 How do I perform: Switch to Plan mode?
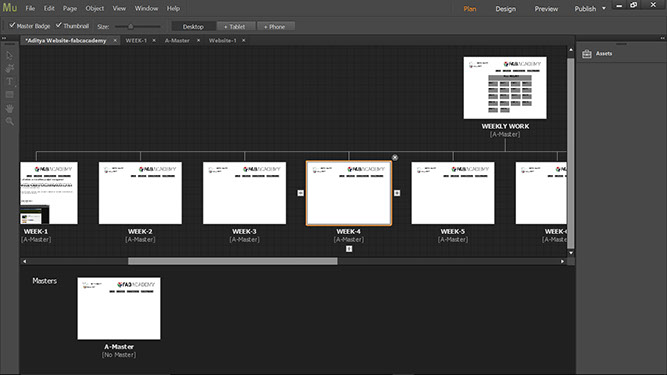(x=470, y=9)
